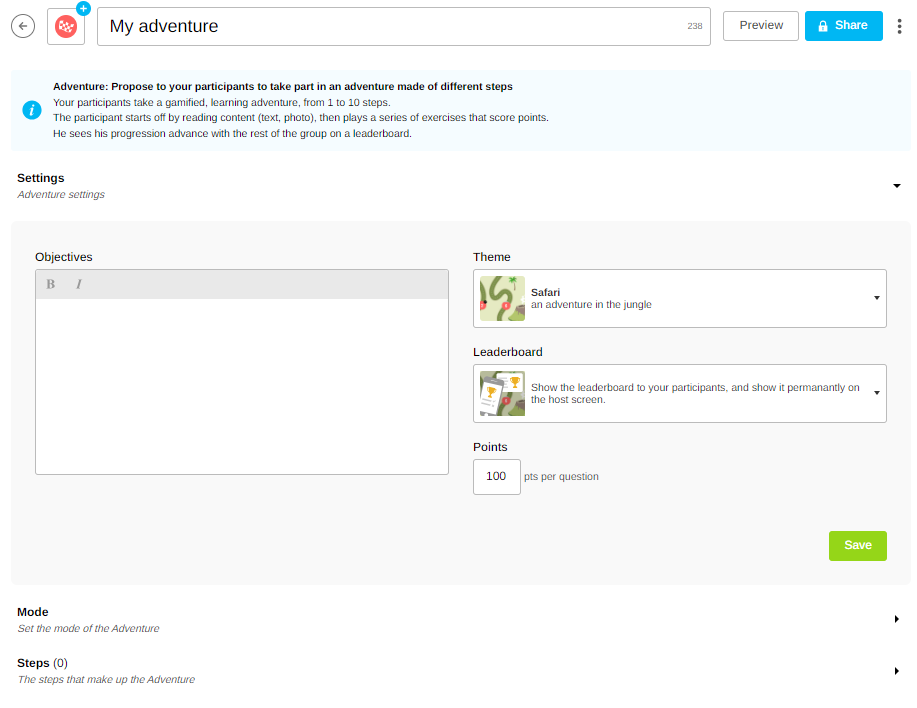Click the points per question field
917x708 pixels.
click(x=496, y=477)
